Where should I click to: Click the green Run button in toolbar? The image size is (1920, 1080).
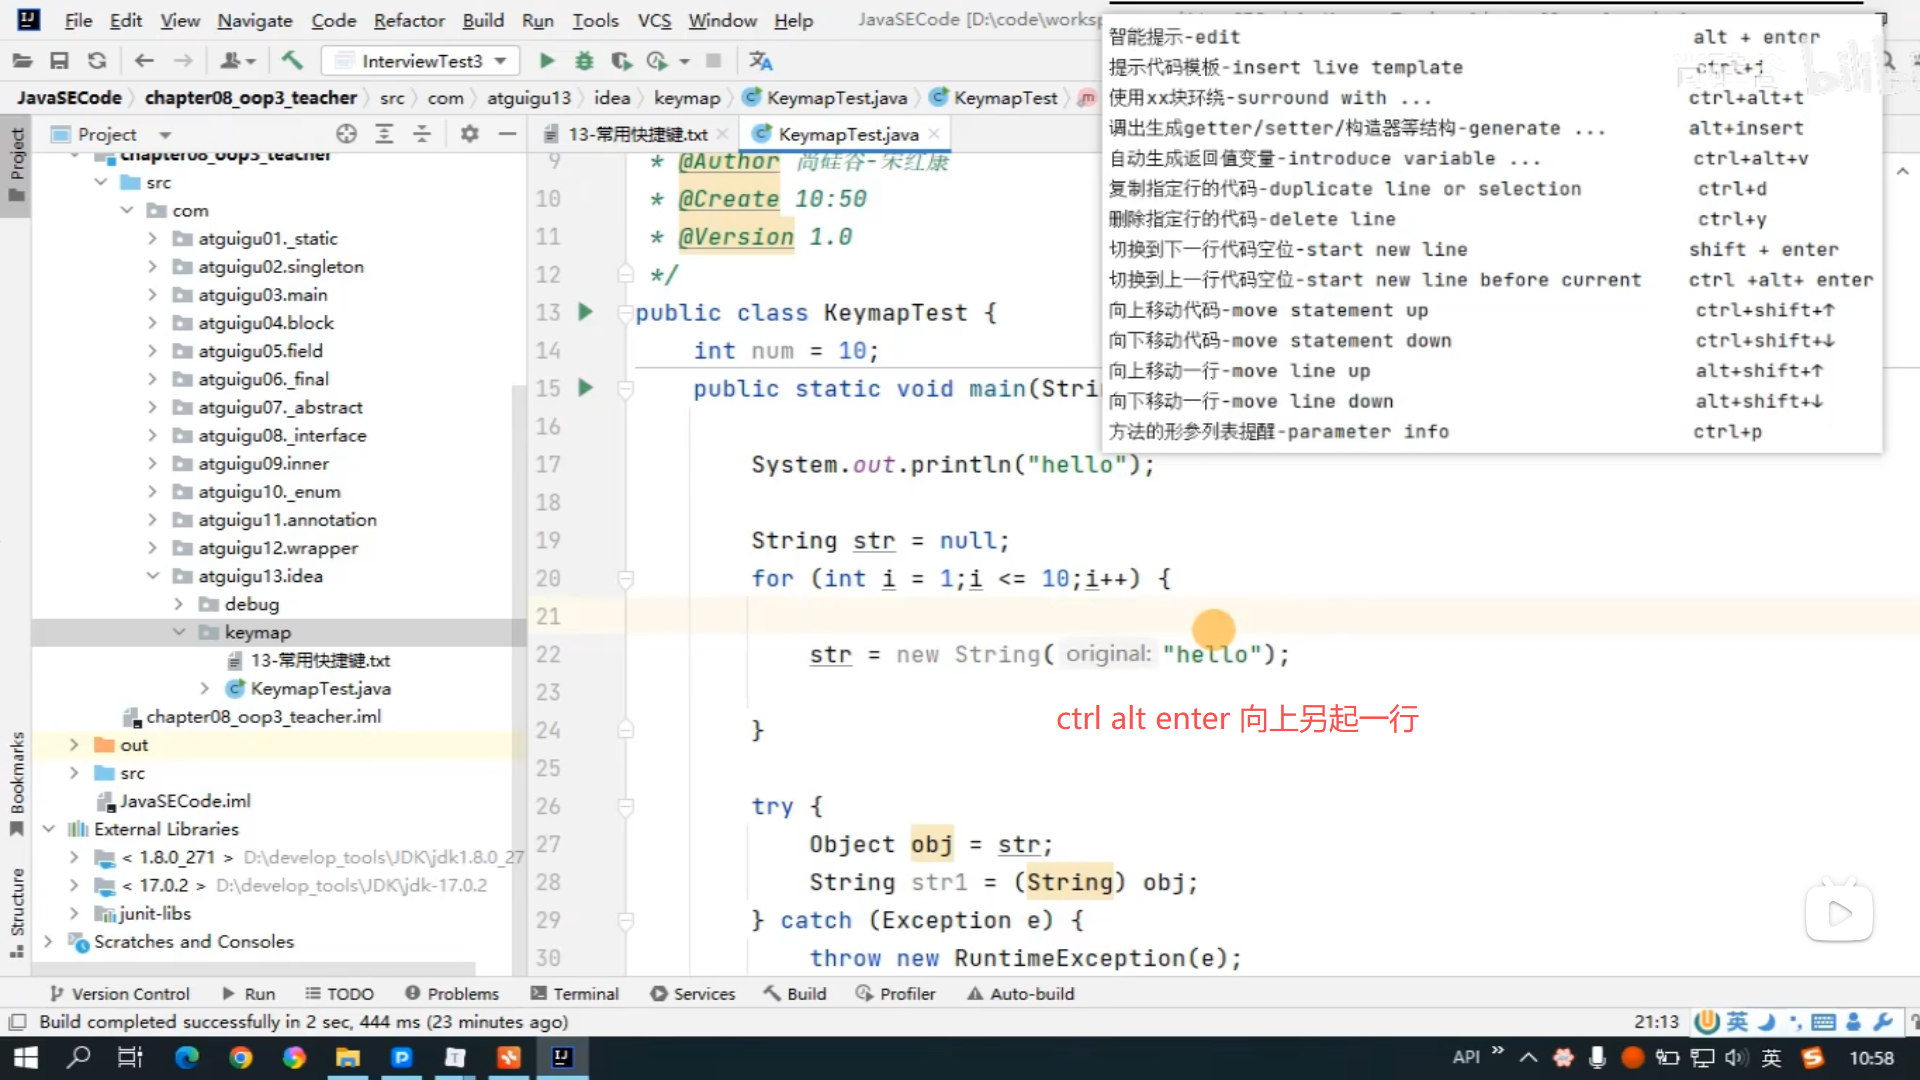coord(546,61)
